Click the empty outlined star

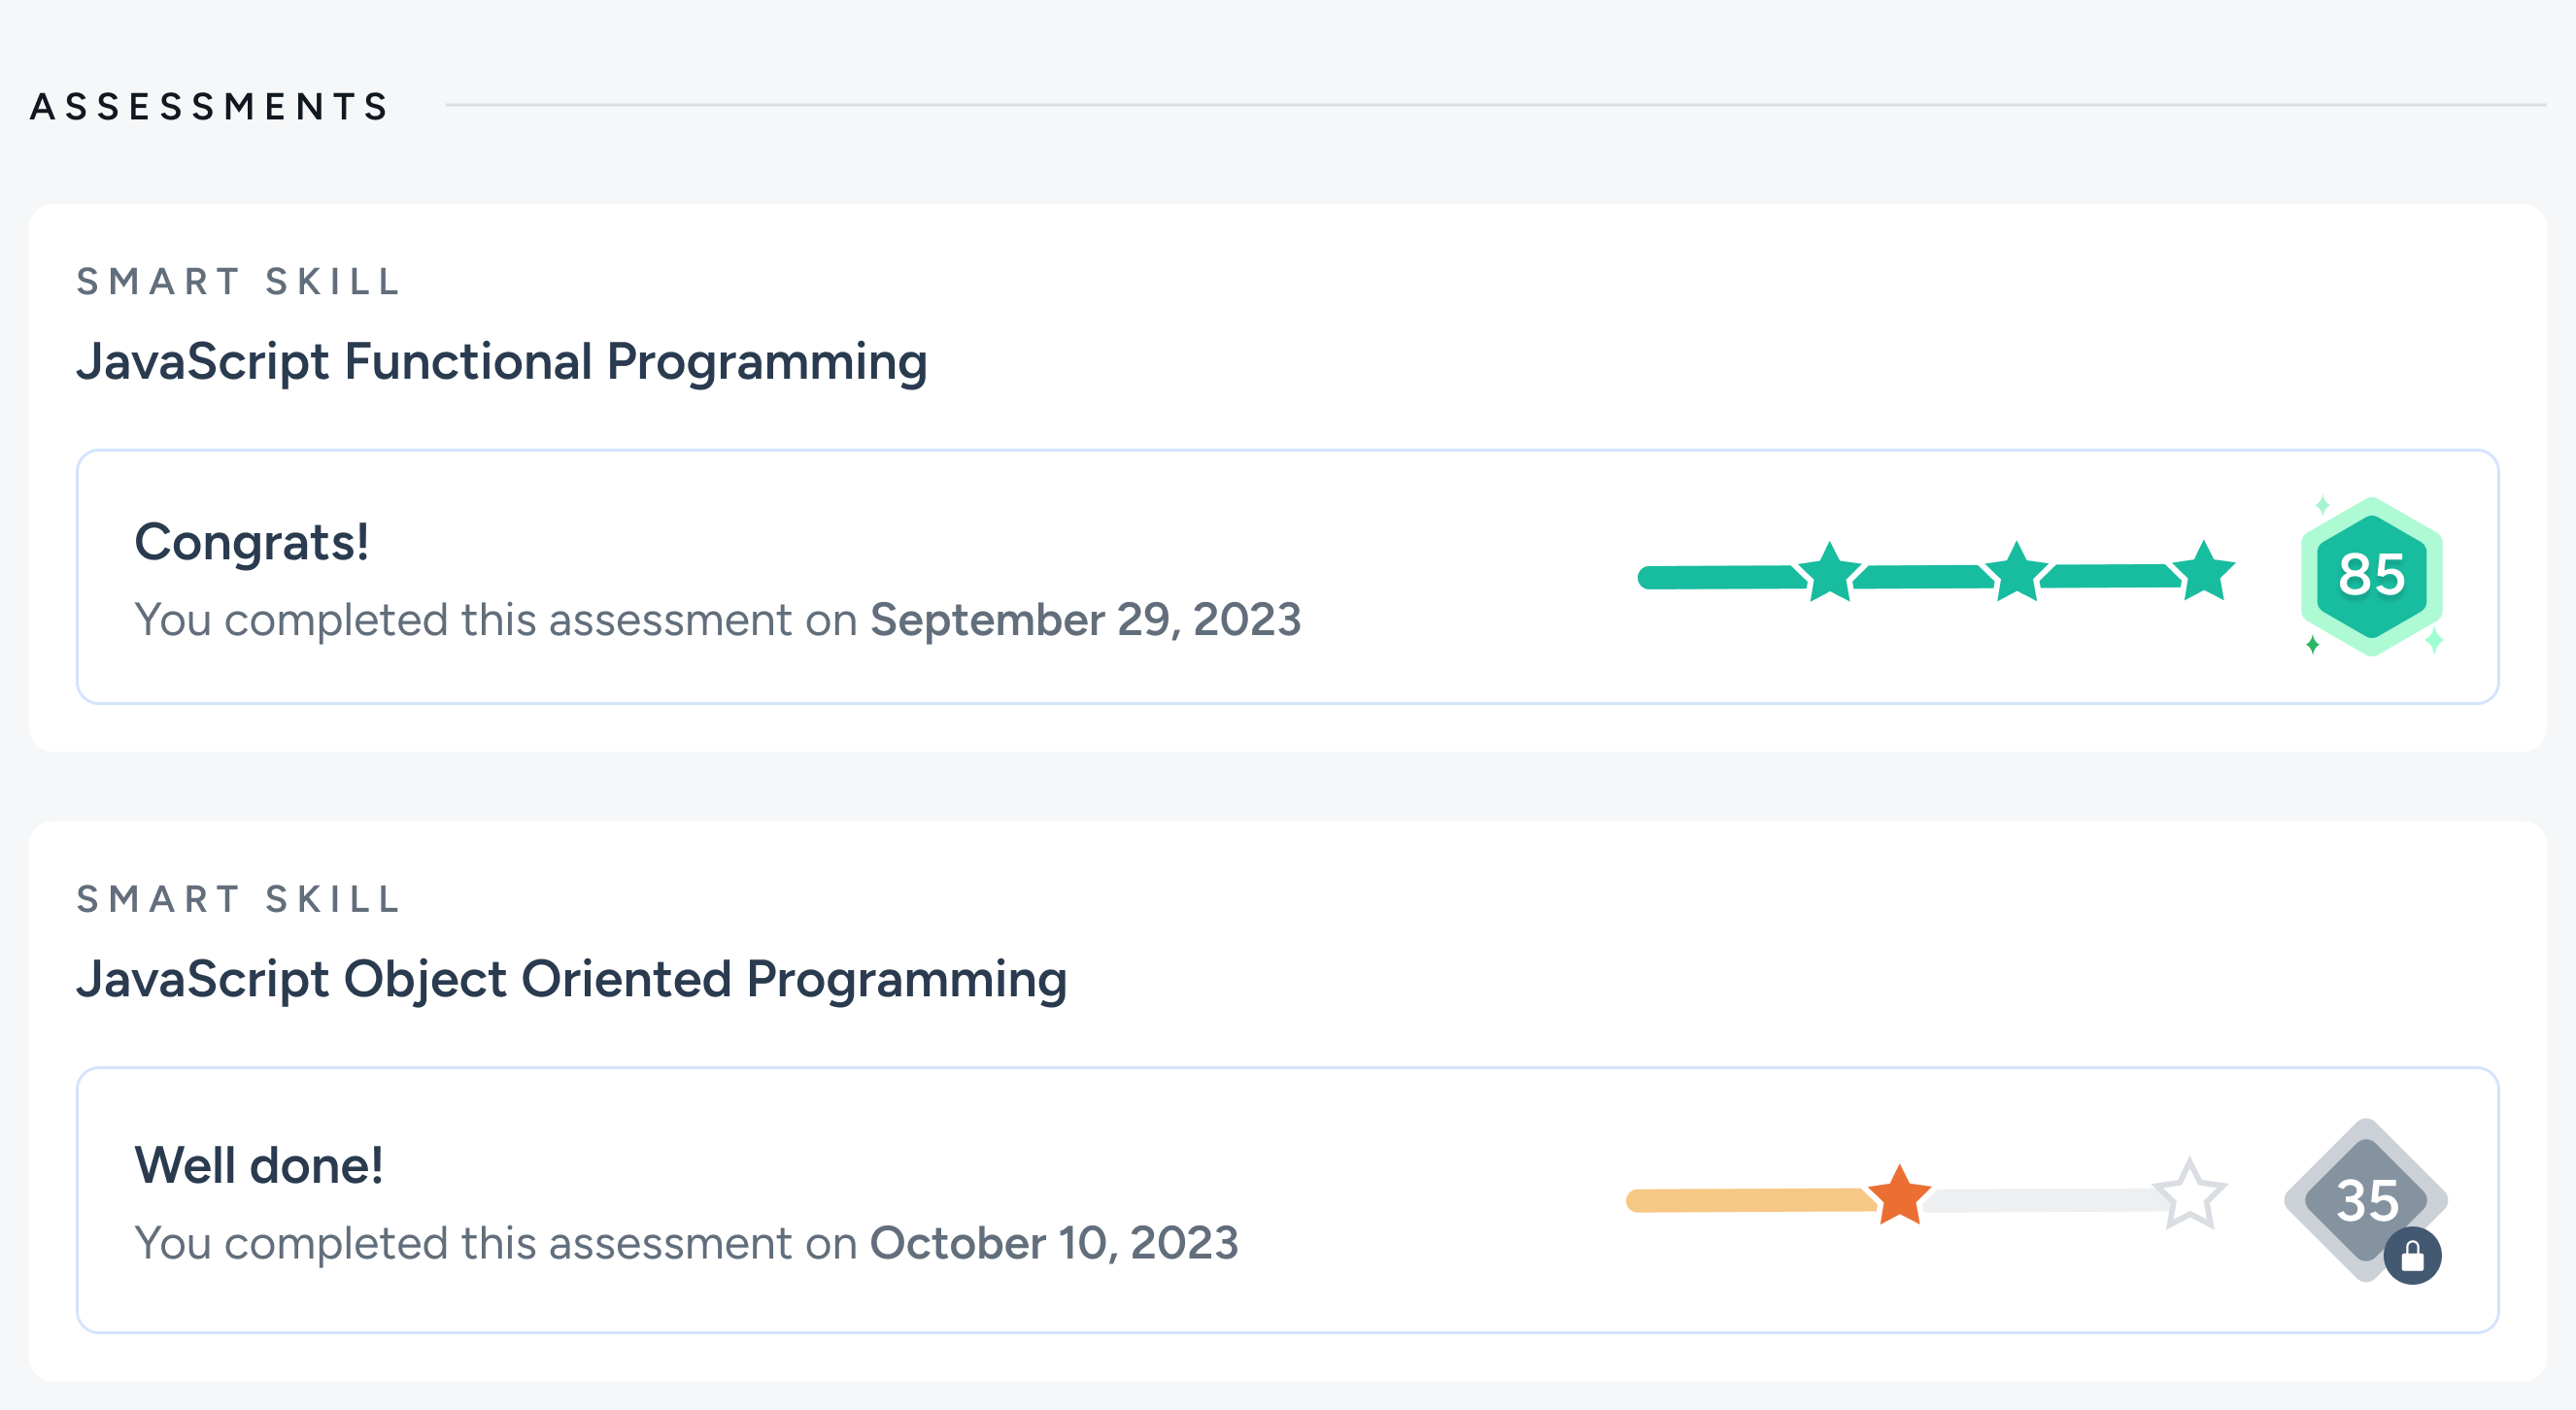coord(2189,1194)
